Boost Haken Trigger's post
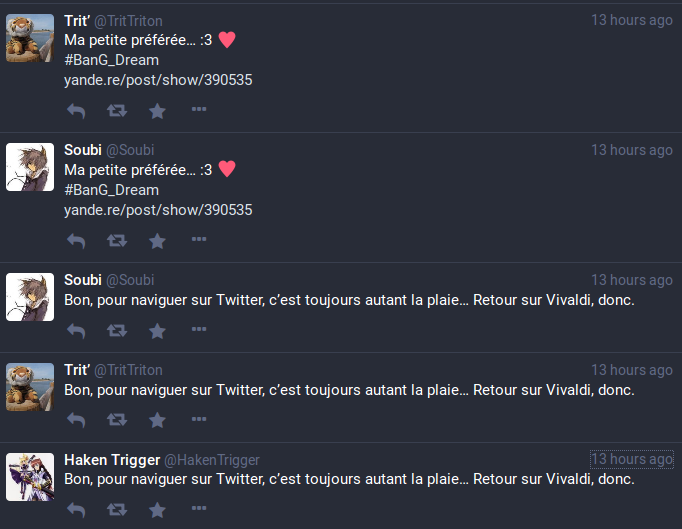 click(117, 511)
